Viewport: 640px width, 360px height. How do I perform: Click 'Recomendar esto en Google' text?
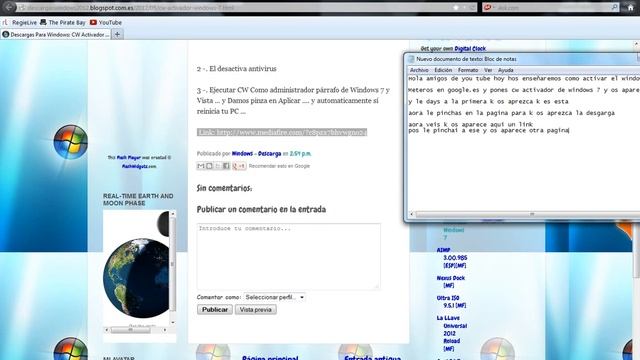tap(279, 166)
